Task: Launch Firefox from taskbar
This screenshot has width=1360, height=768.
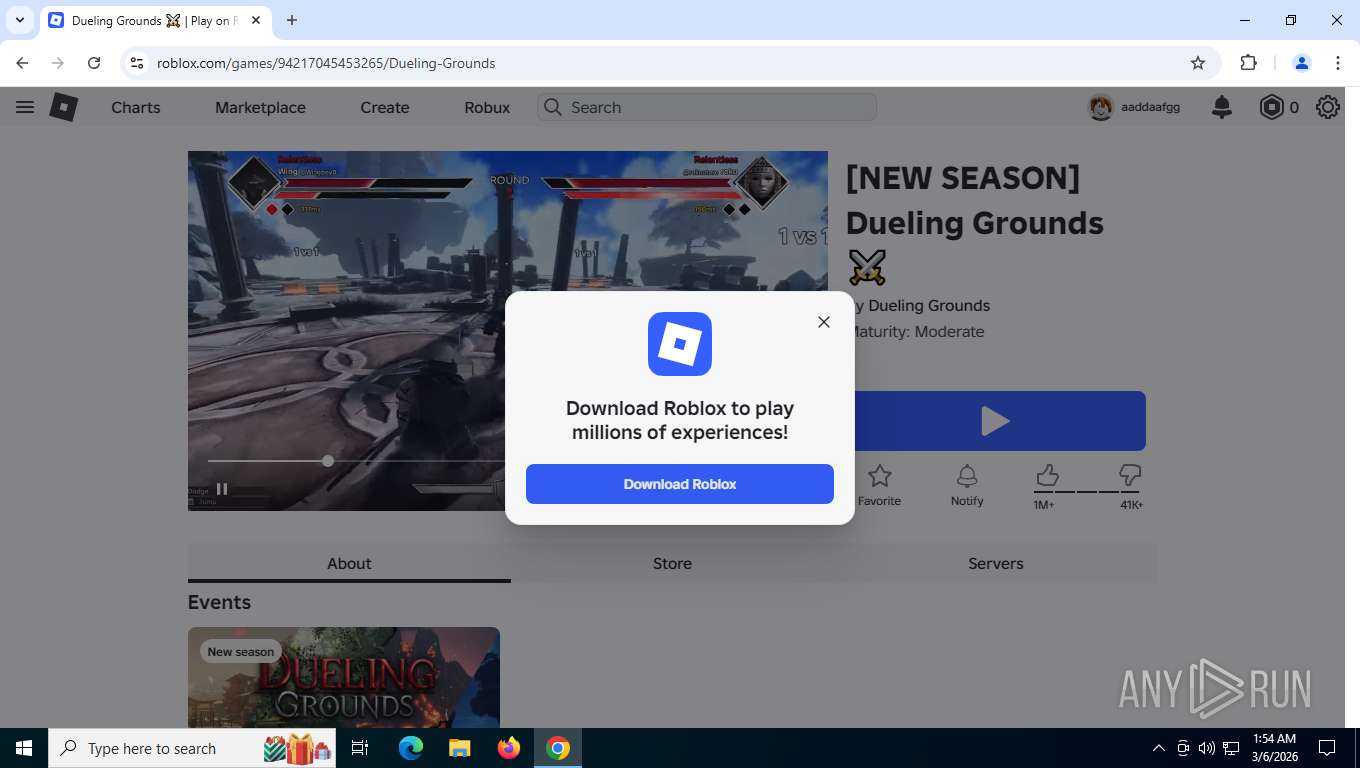Action: click(x=509, y=748)
